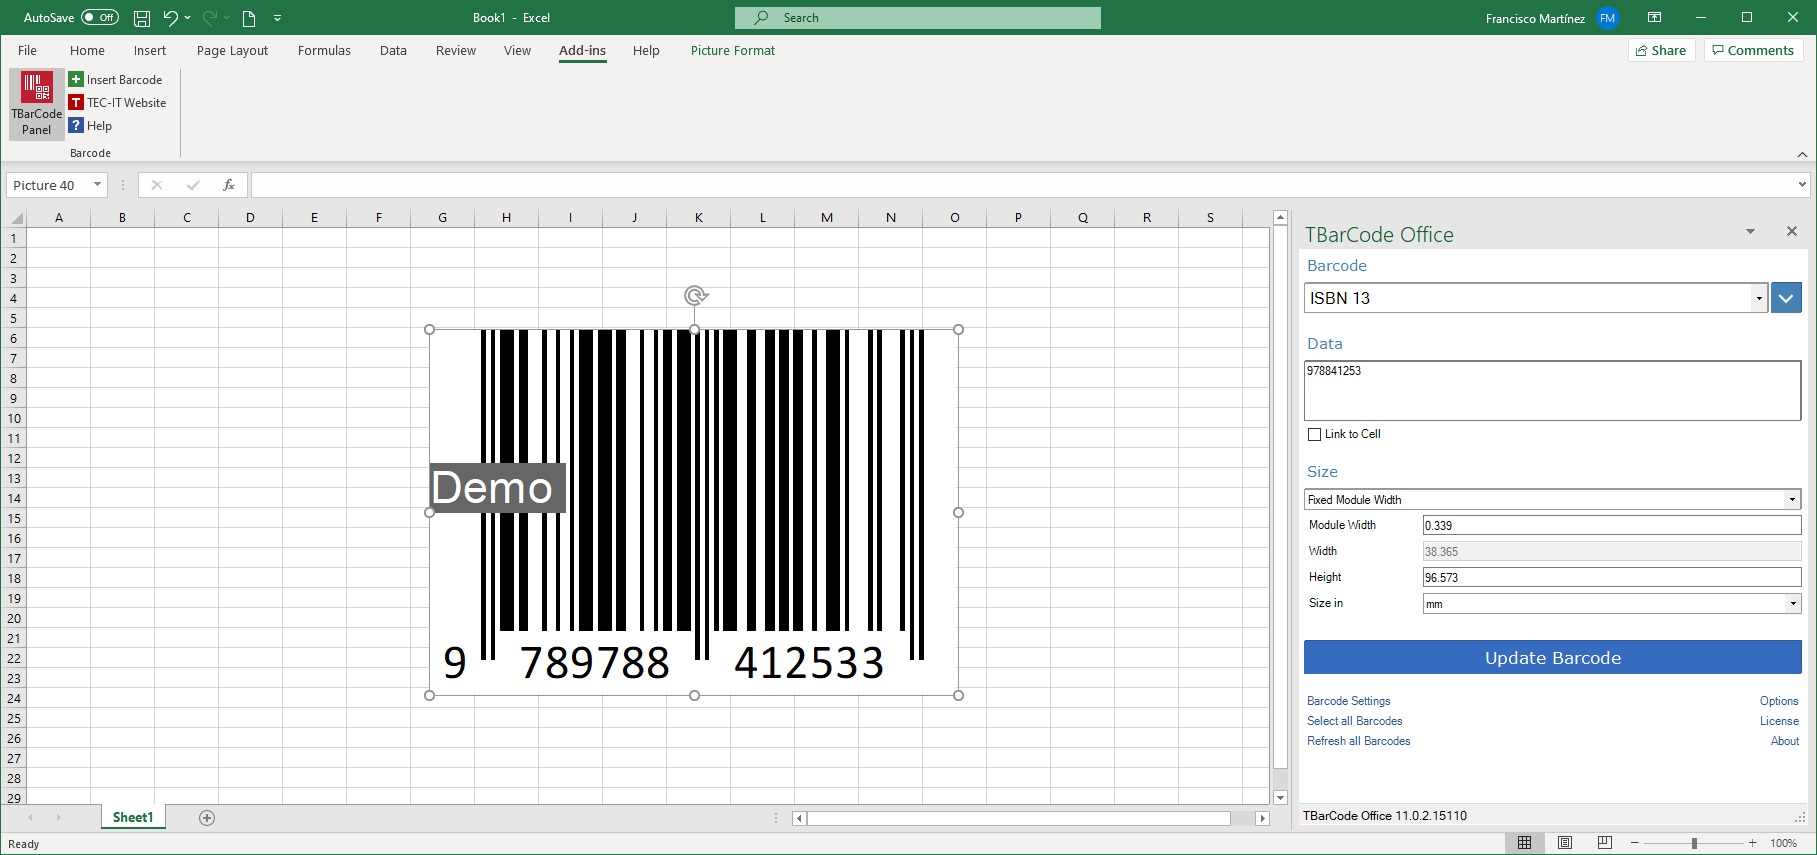Switch to the Review tab

click(456, 50)
